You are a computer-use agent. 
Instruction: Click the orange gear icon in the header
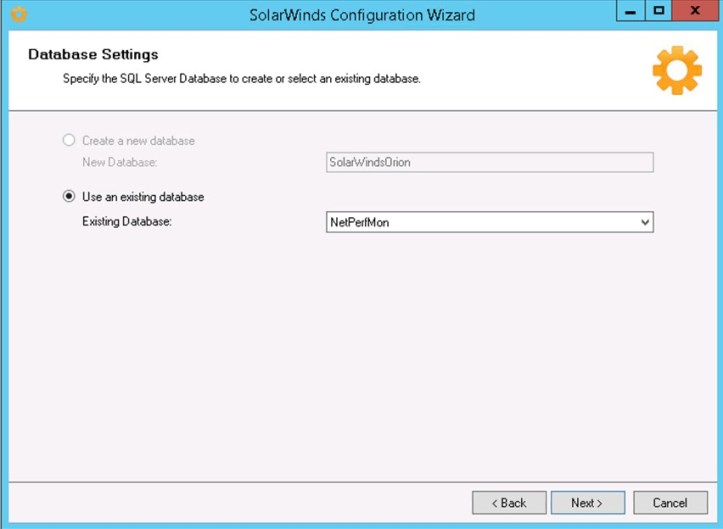[x=677, y=70]
